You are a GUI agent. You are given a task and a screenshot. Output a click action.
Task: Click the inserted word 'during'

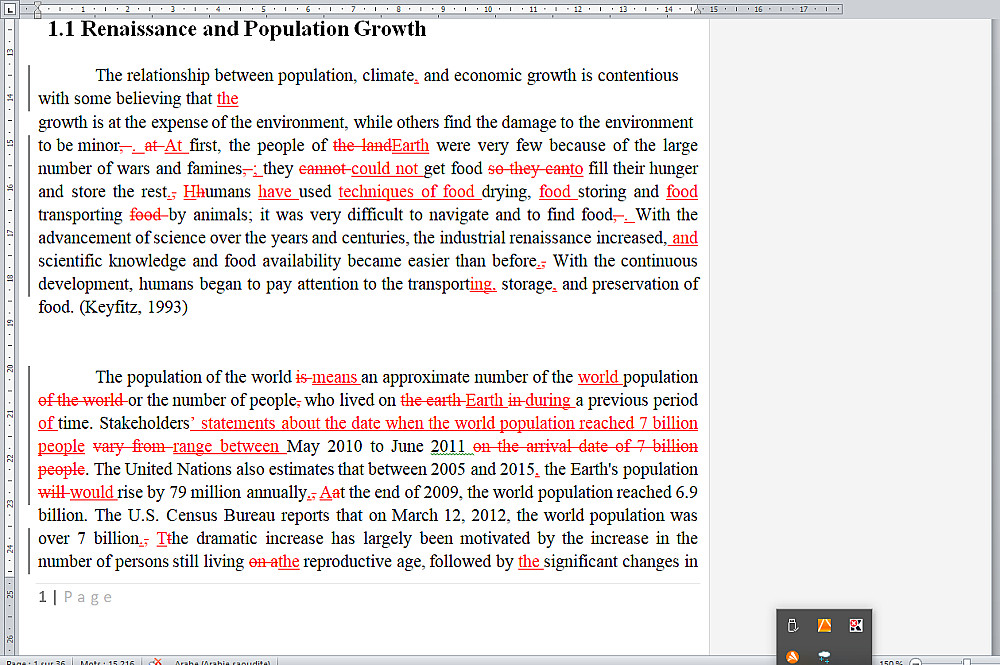pyautogui.click(x=547, y=400)
